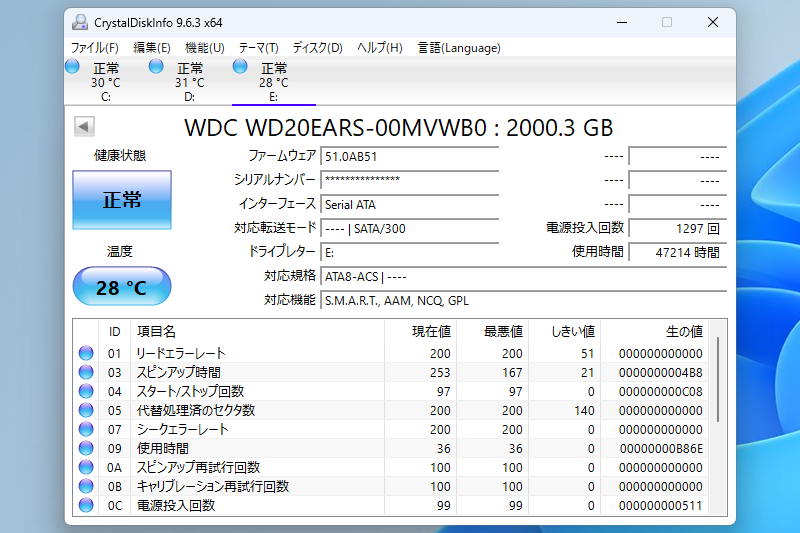Click status icon of row 07 シークエラーレート
This screenshot has height=533, width=800.
pyautogui.click(x=86, y=429)
